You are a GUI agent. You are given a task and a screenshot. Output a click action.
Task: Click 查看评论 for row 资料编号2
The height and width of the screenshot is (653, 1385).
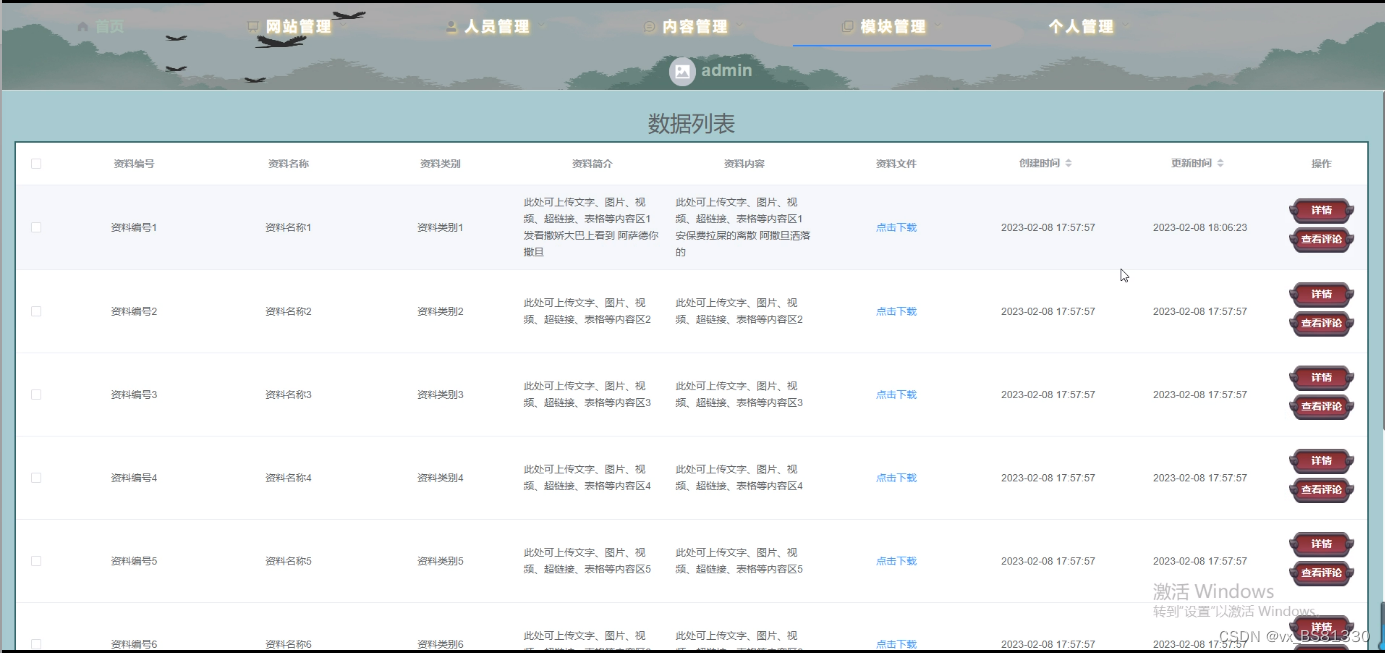(1321, 323)
